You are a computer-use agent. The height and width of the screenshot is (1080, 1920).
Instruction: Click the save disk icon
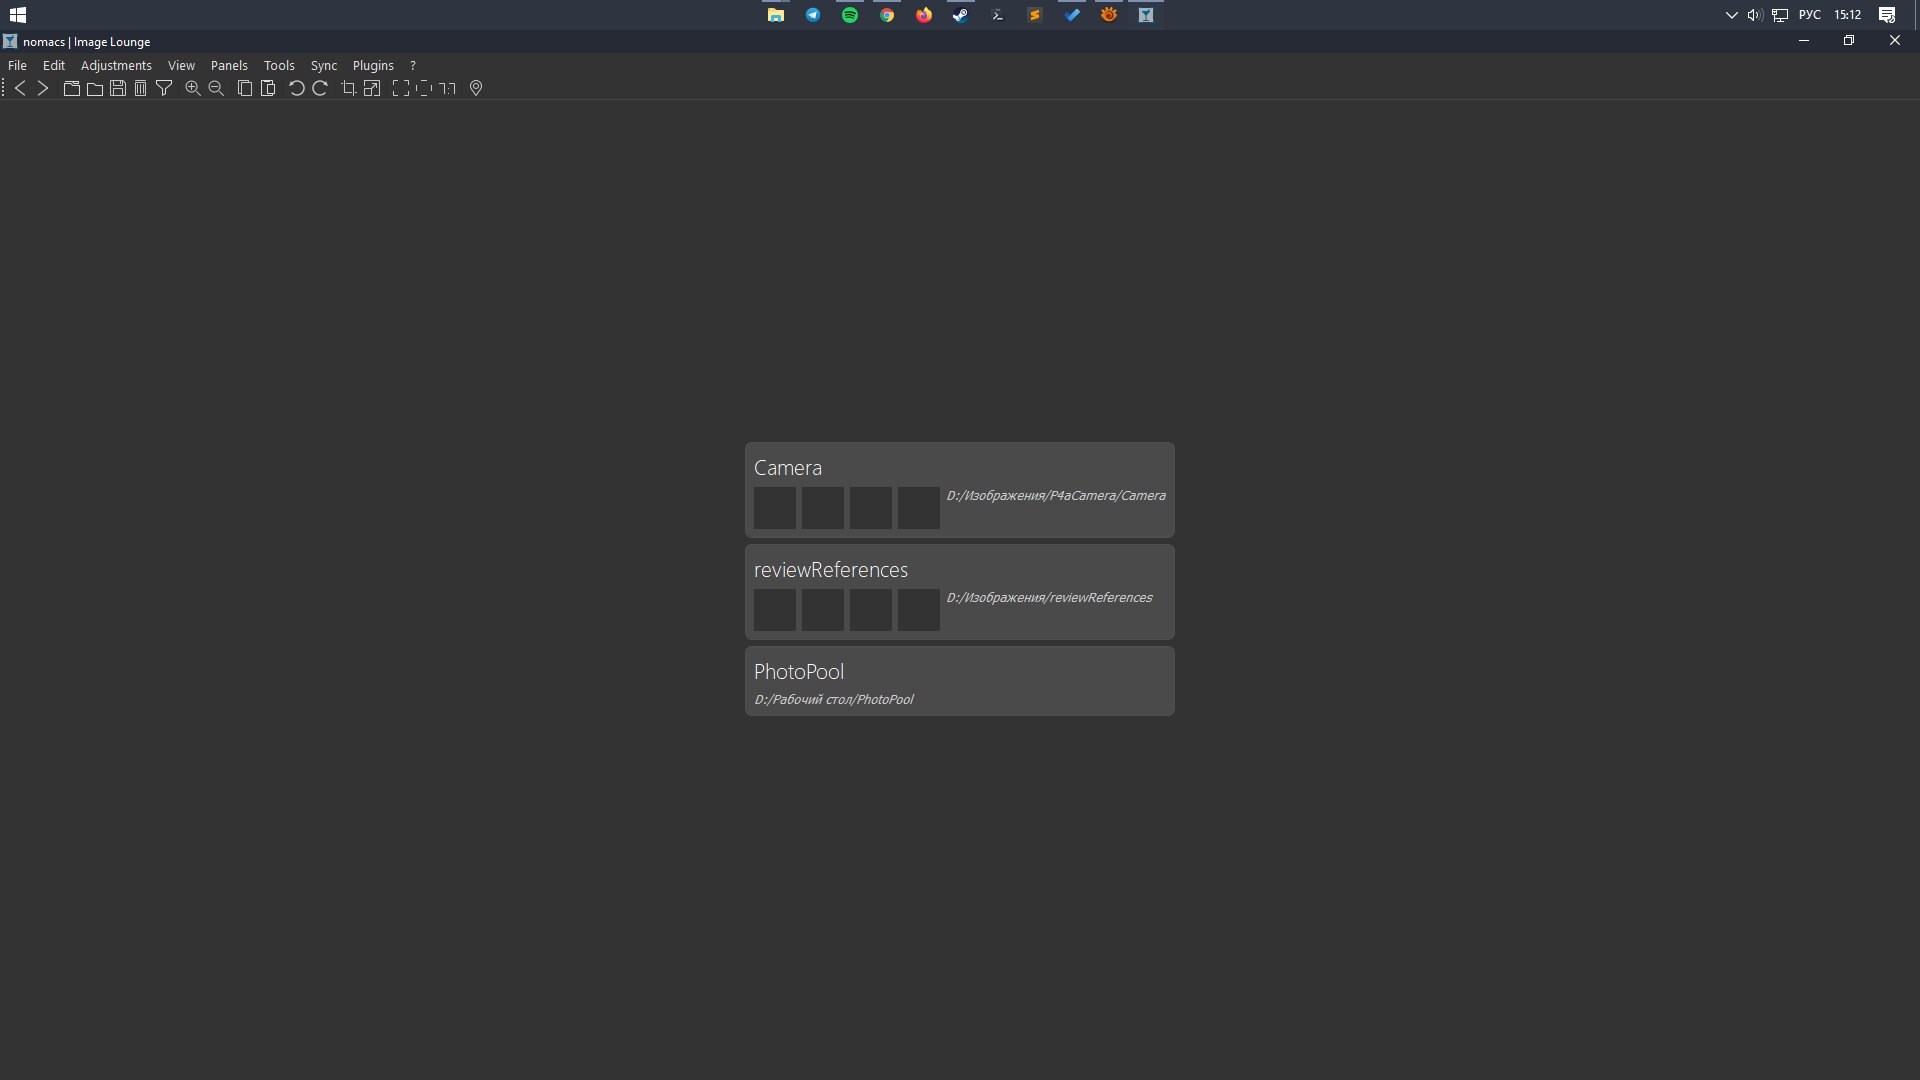[118, 88]
